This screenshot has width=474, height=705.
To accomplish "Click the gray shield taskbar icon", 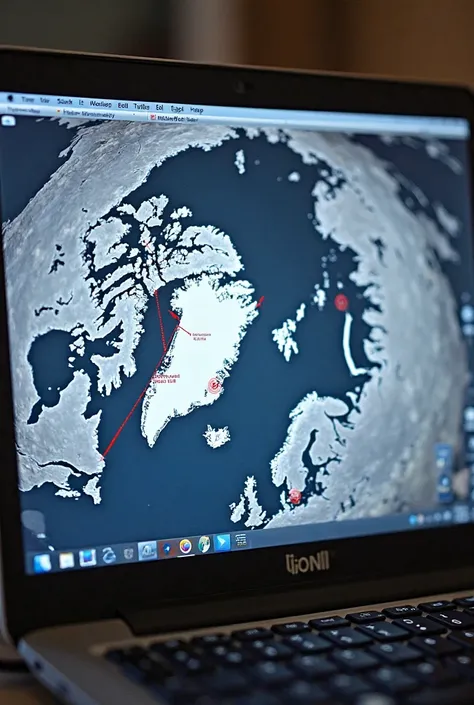I will pos(128,553).
